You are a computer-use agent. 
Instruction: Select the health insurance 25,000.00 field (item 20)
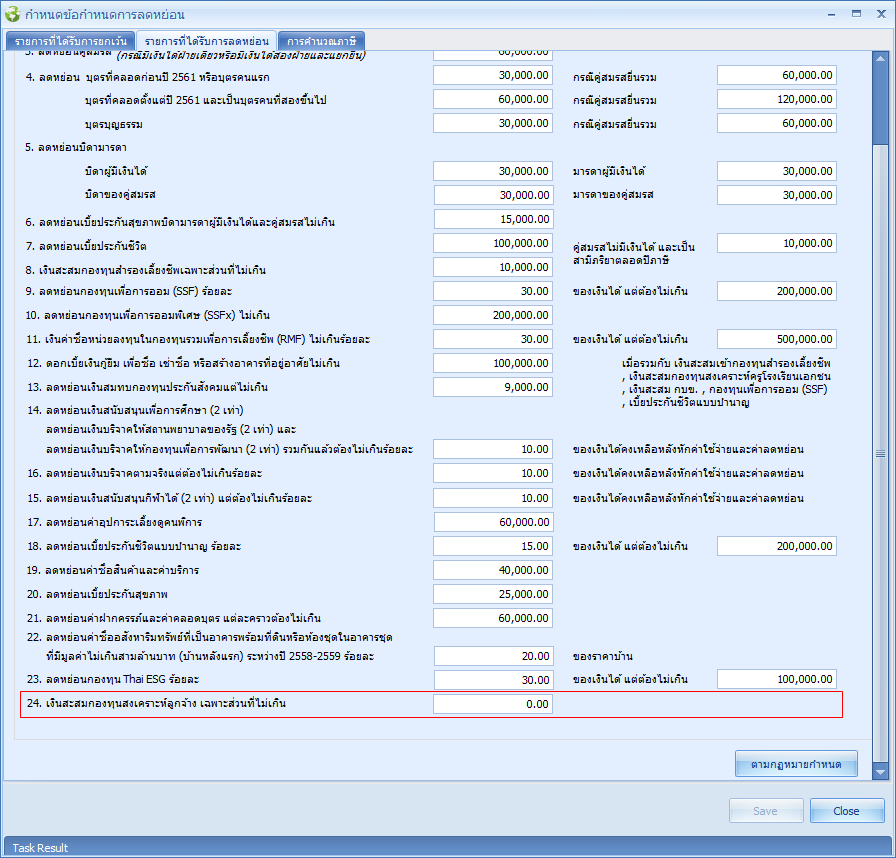coord(493,594)
